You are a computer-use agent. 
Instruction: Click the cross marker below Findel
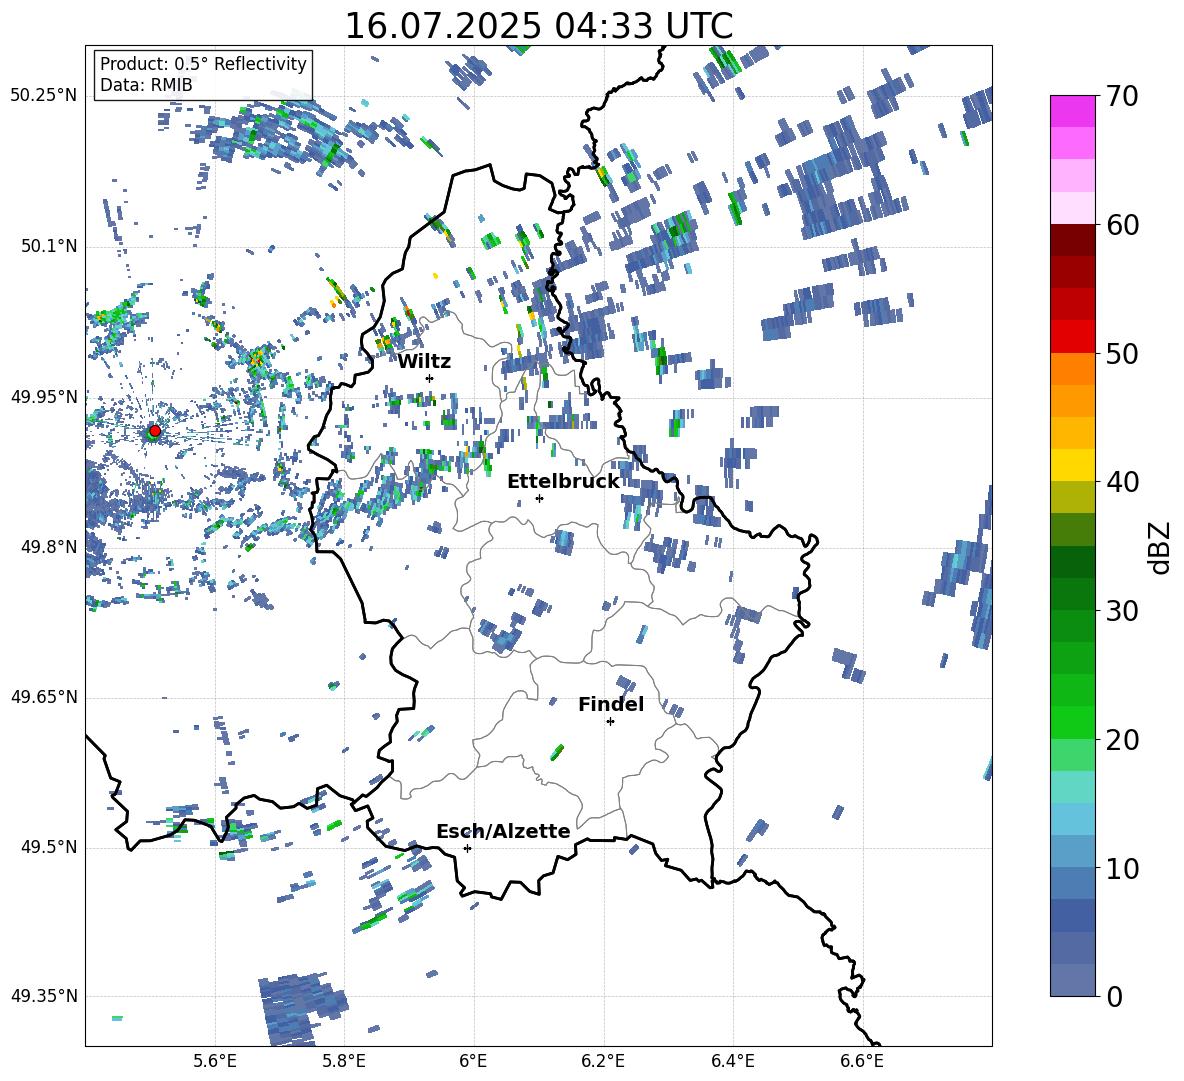[610, 722]
